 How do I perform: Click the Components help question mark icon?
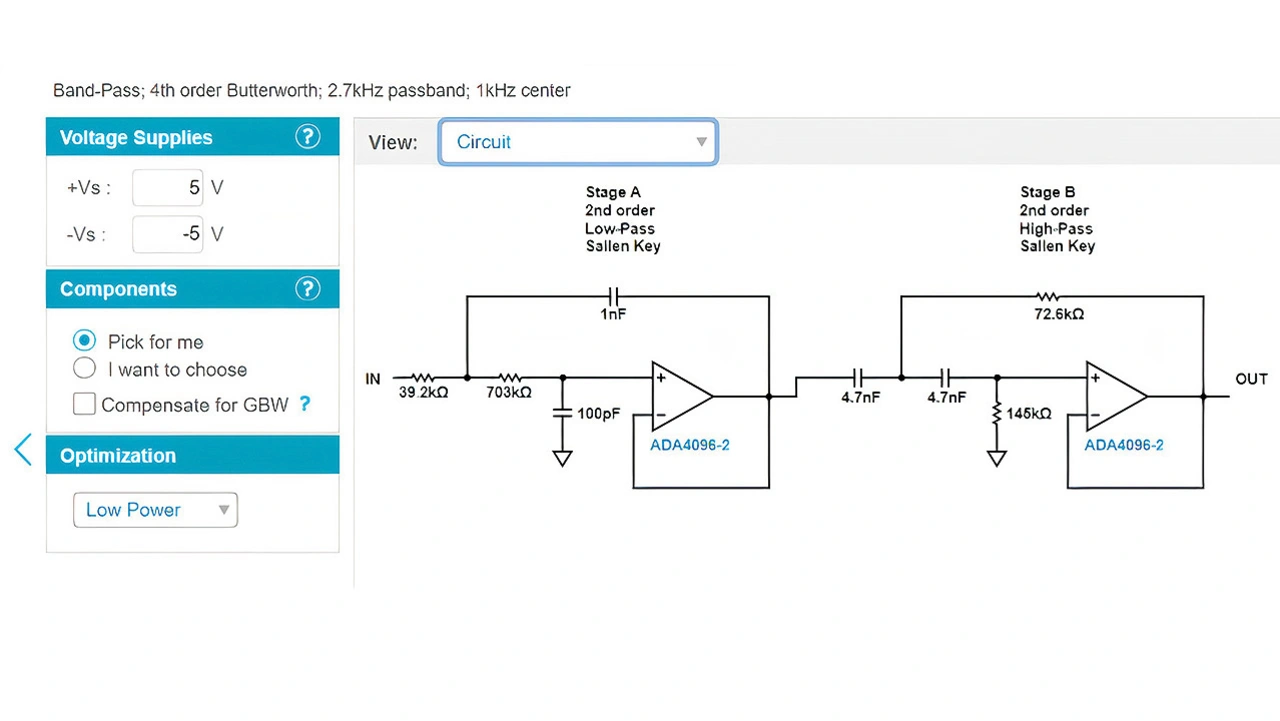point(308,289)
